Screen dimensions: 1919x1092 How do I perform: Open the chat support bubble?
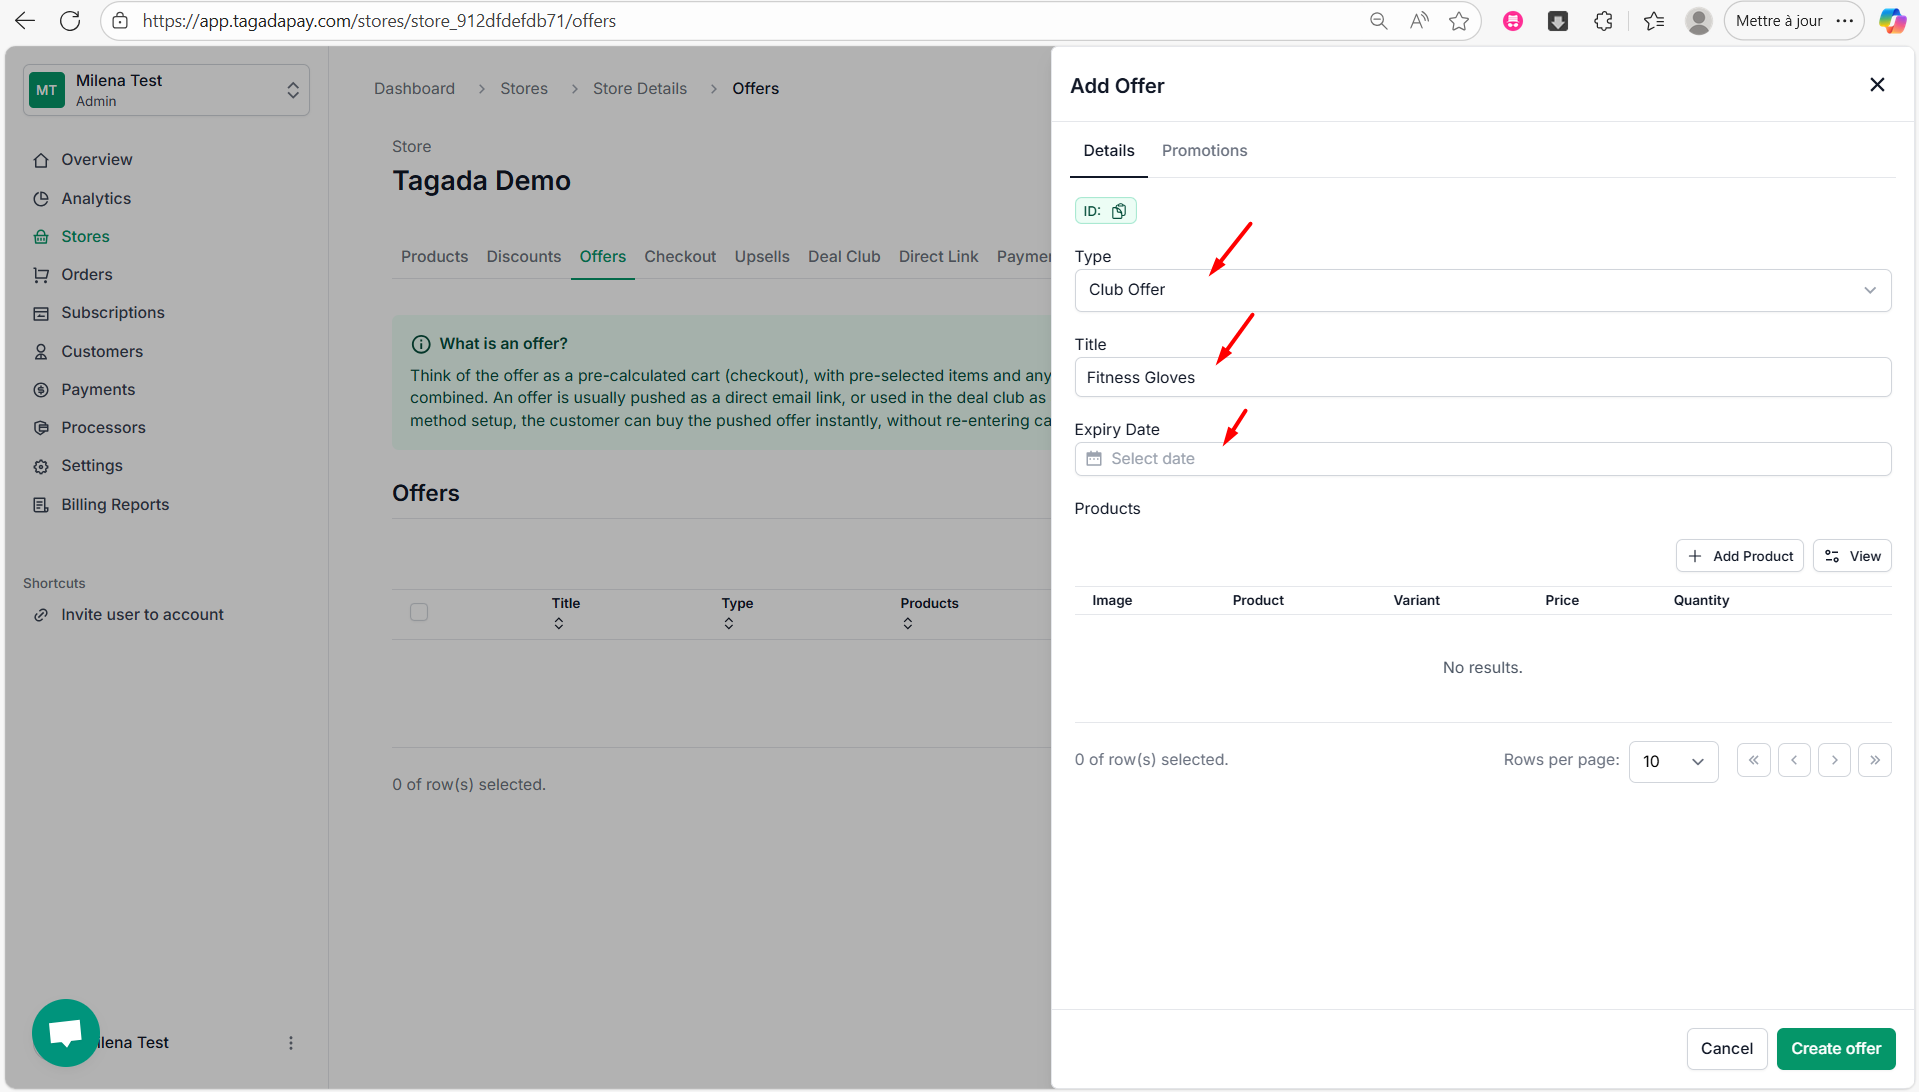coord(66,1032)
